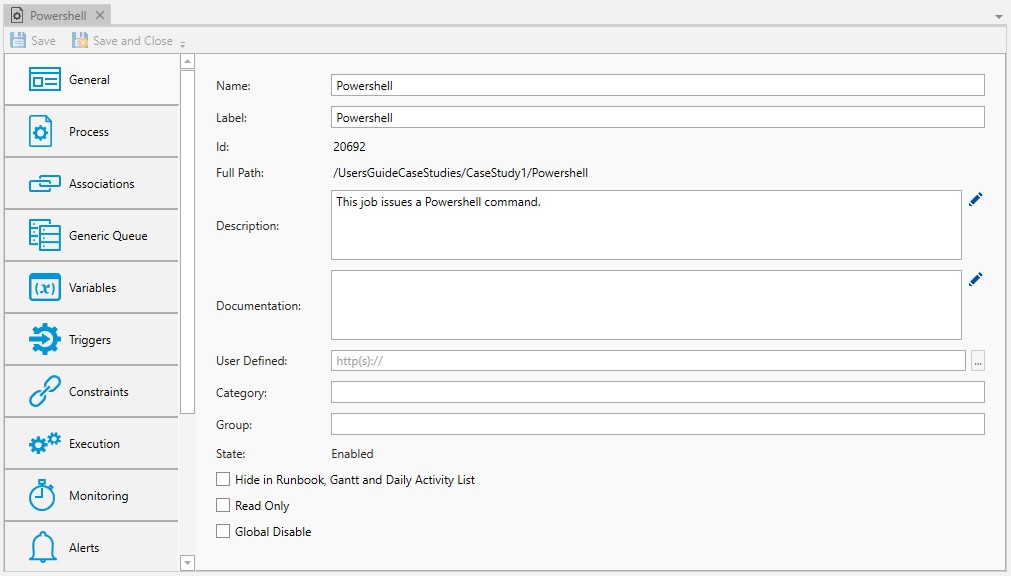The height and width of the screenshot is (576, 1011).
Task: Check the Read Only checkbox
Action: 223,506
